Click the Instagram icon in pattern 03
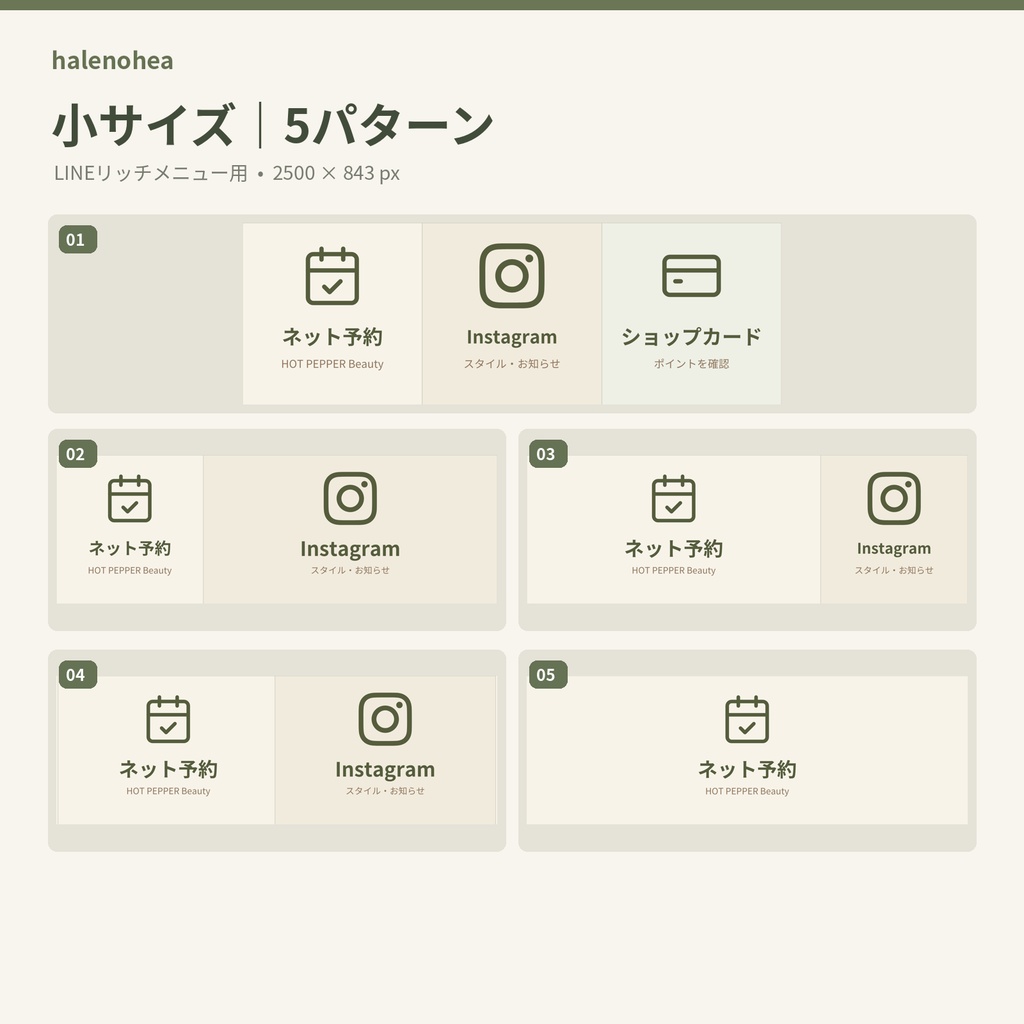This screenshot has width=1024, height=1024. (894, 498)
